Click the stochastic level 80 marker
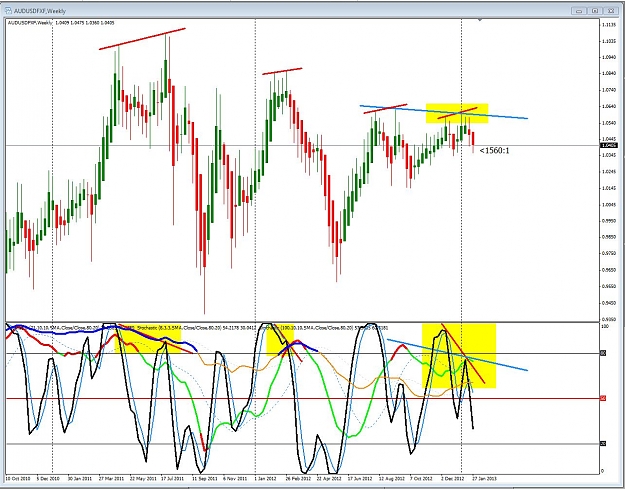Viewport: 625px width, 489px height. (603, 353)
